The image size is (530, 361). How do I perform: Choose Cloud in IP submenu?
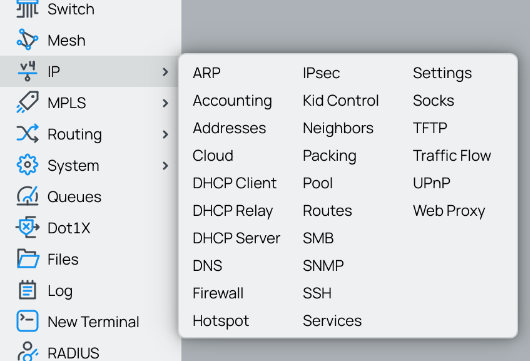tap(213, 156)
